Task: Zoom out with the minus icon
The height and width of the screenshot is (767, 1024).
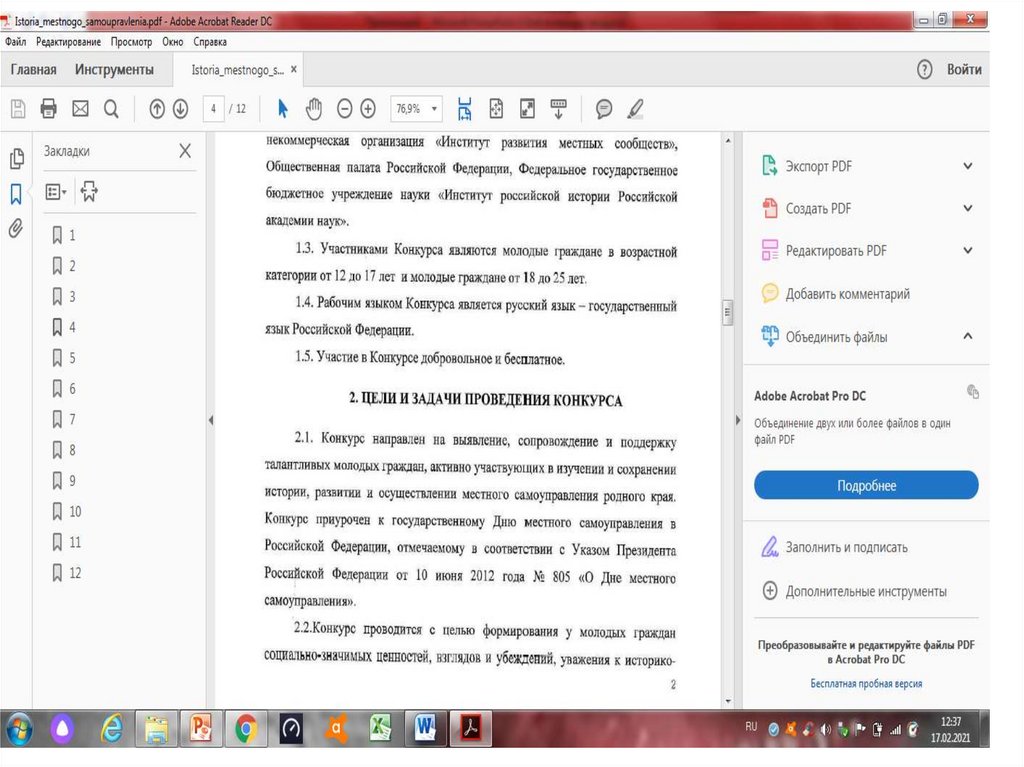Action: click(x=345, y=108)
